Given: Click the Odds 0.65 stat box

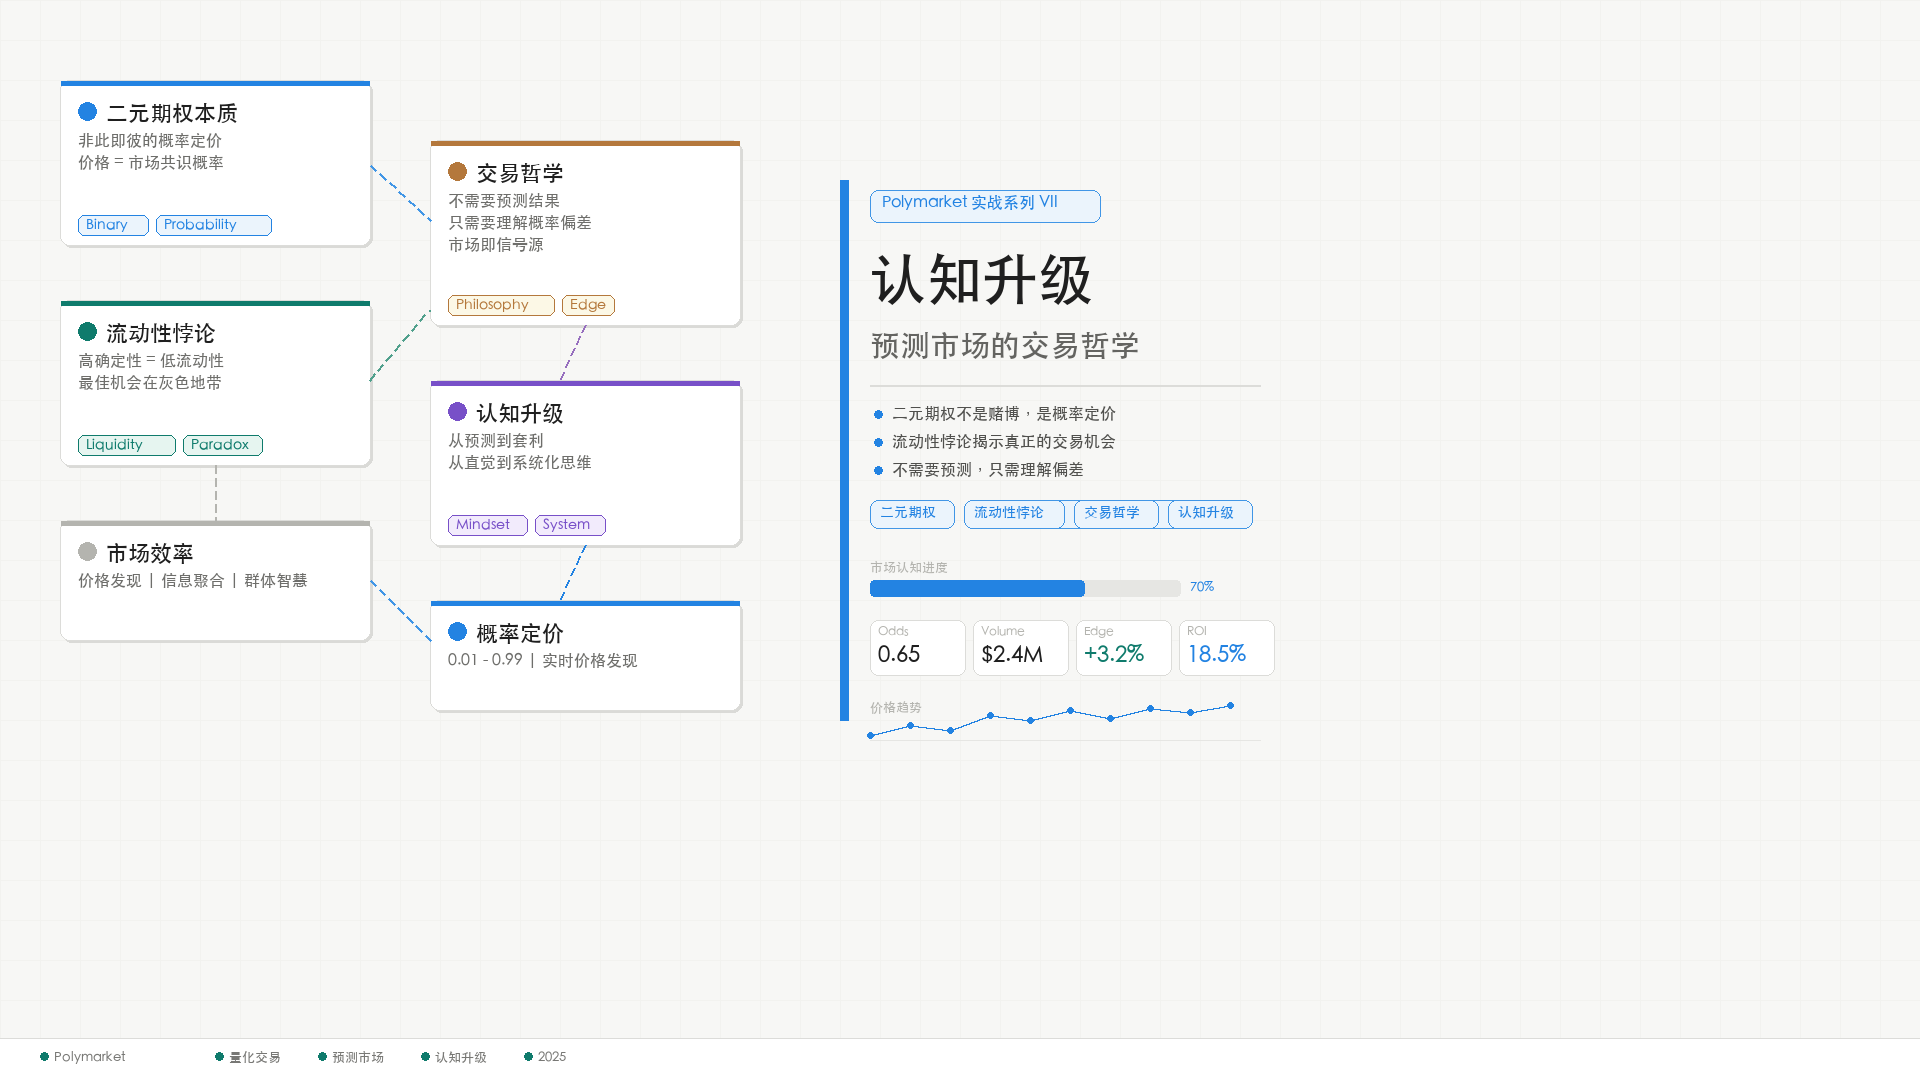Looking at the screenshot, I should (x=917, y=647).
